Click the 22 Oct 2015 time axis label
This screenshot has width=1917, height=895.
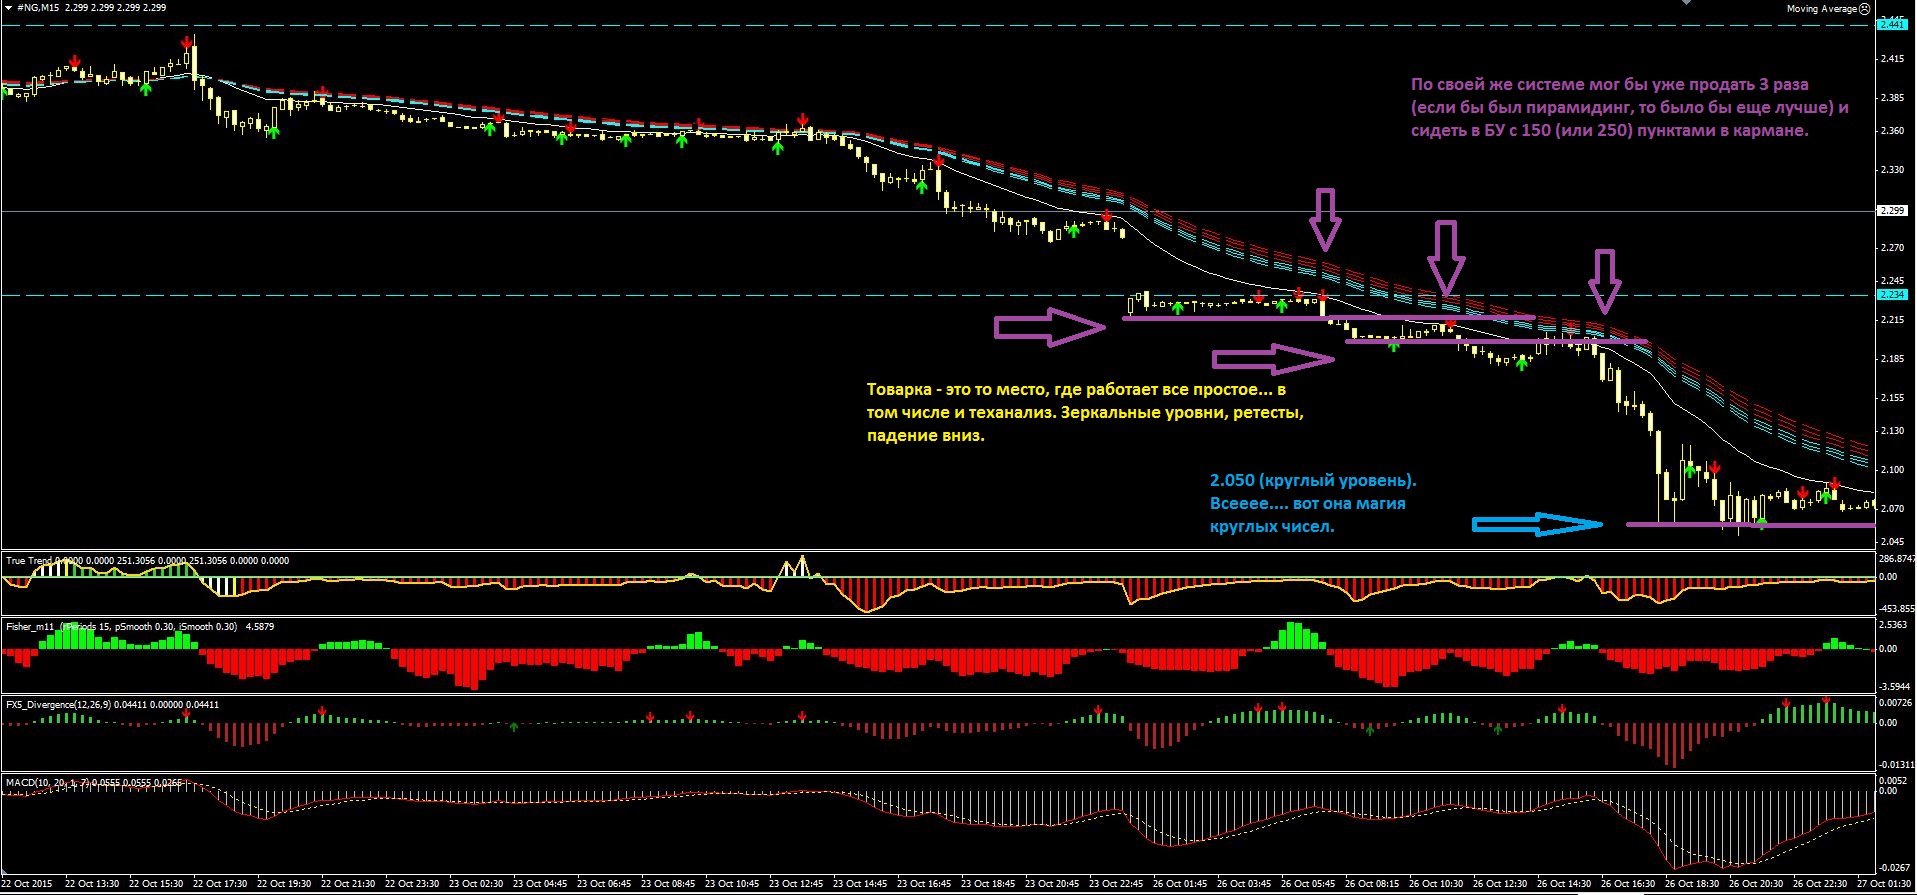[x=27, y=884]
